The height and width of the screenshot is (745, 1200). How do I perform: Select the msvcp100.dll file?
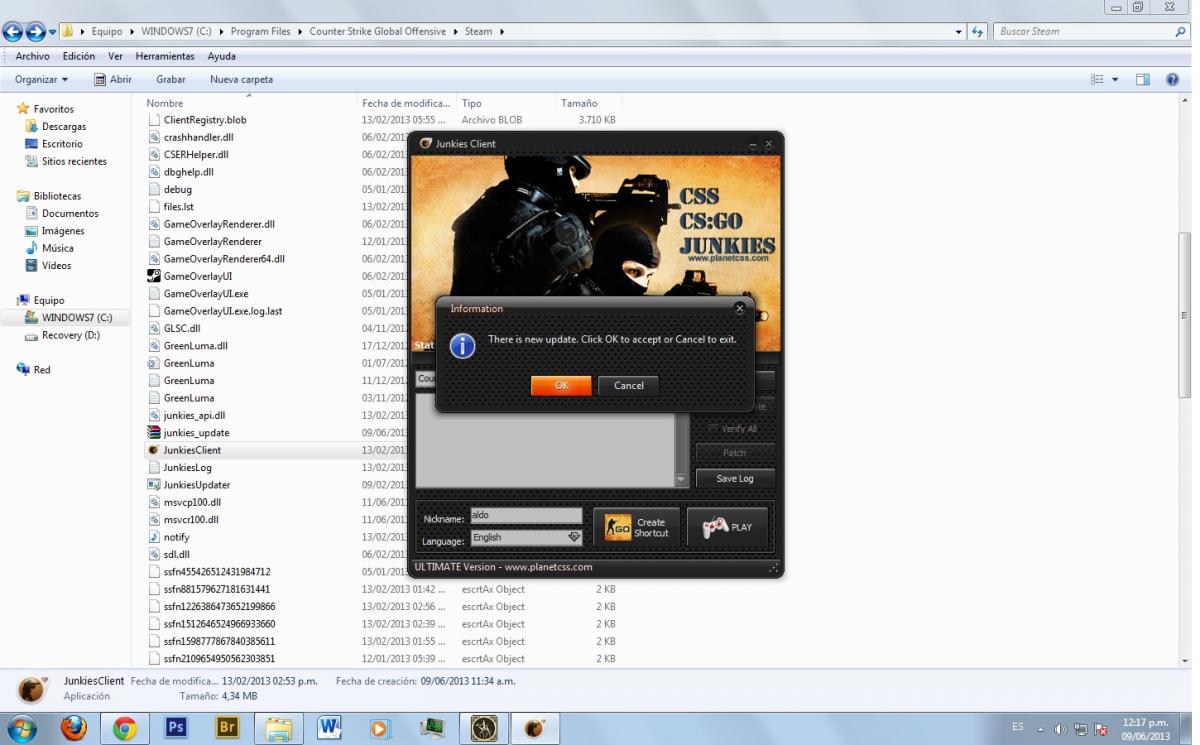[x=192, y=502]
